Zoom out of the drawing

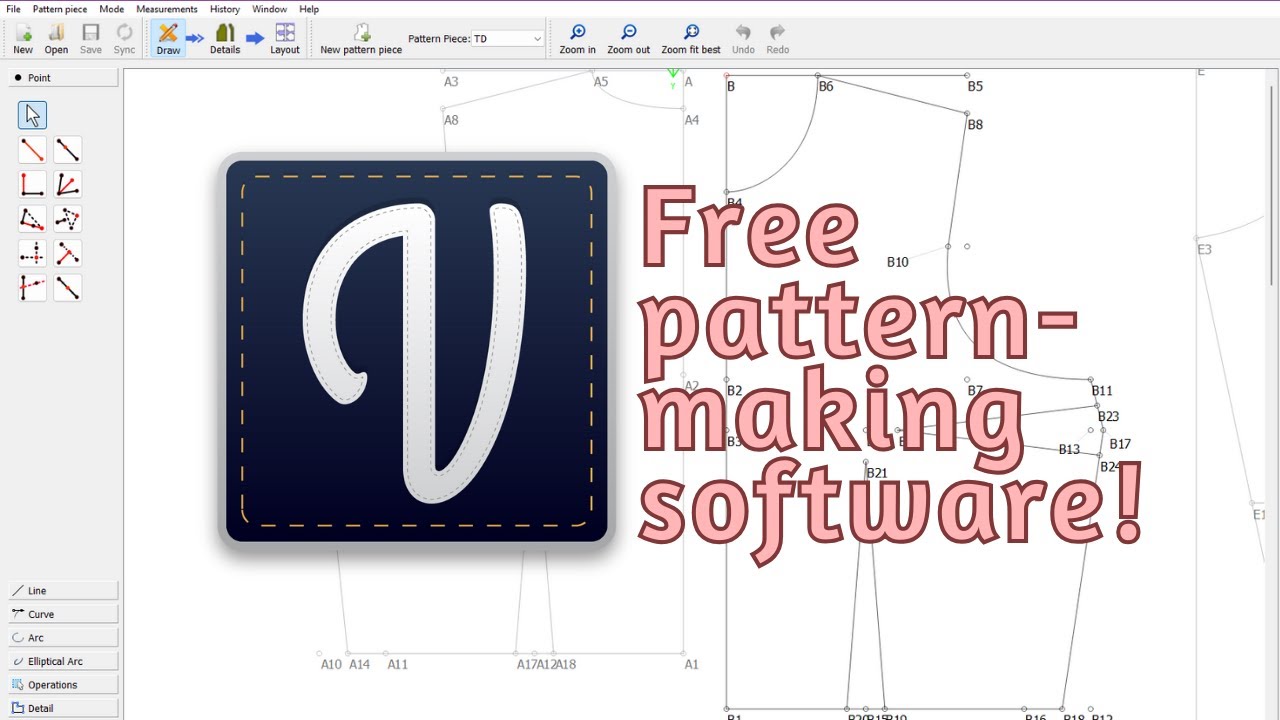pyautogui.click(x=628, y=39)
